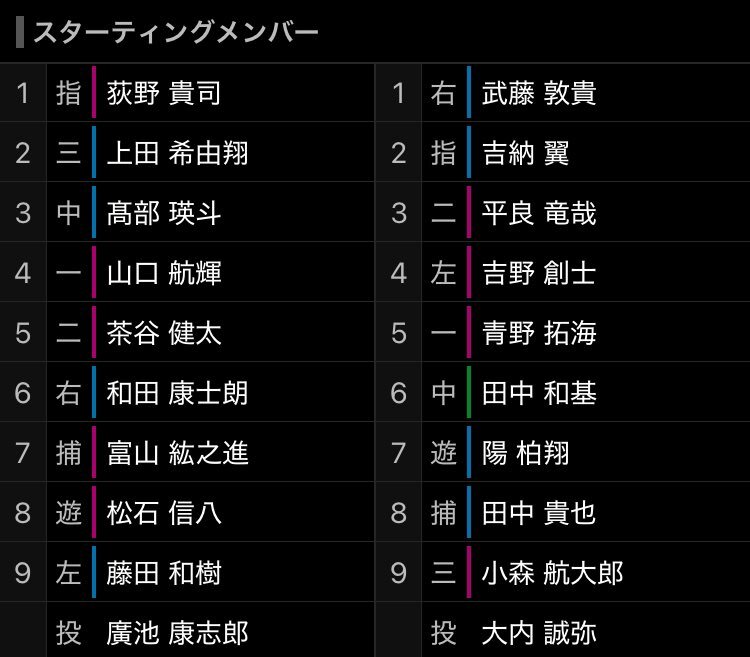Select starting pitcher 大内 誠弥
750x657 pixels.
coord(539,633)
